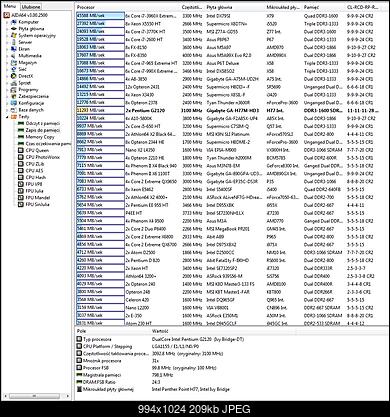The height and width of the screenshot is (417, 390).
Task: Select the DirectX icon
Action: point(14,76)
